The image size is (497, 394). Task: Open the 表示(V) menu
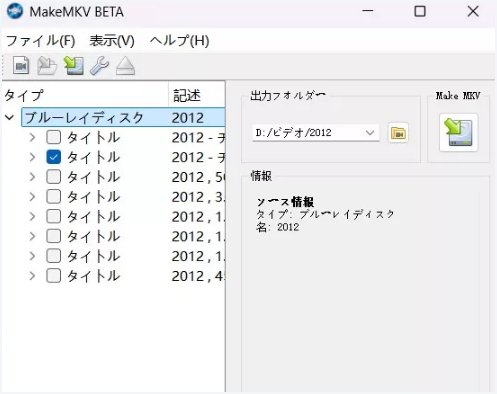click(112, 41)
